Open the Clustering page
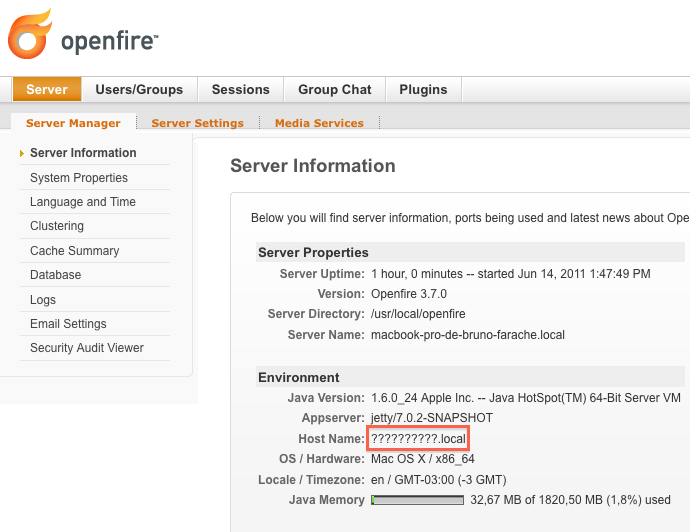 click(x=57, y=226)
